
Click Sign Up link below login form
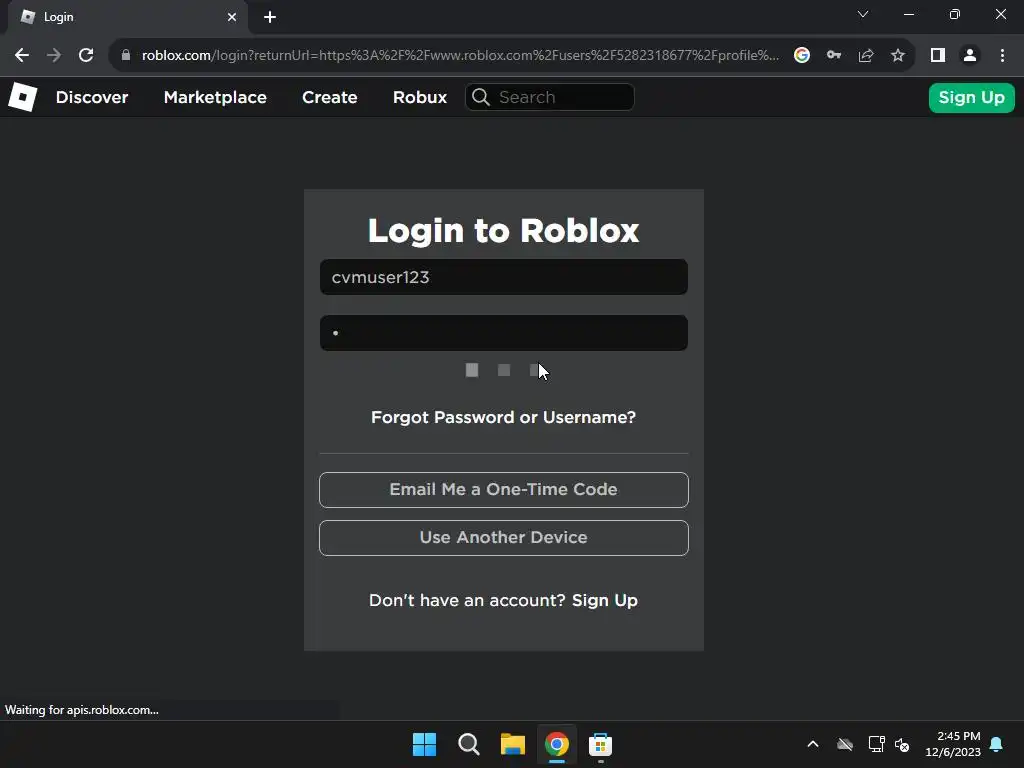605,600
